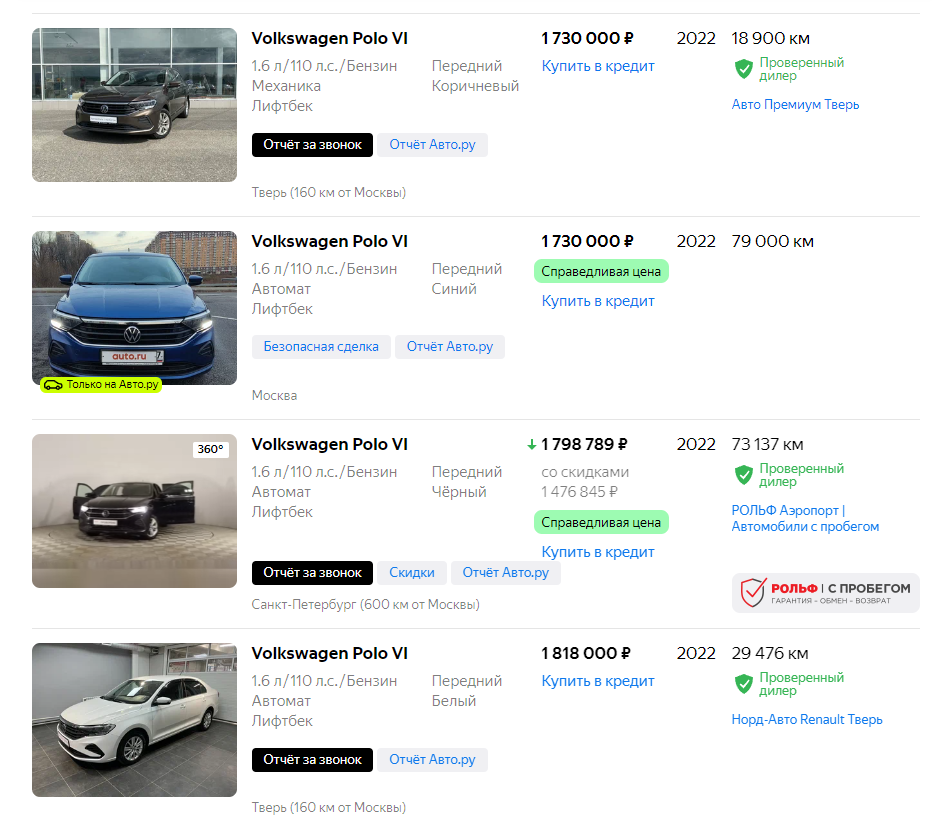Open the РОЛЬФ С ПРОБЕГОМ logo banner
932x816 pixels.
point(825,593)
